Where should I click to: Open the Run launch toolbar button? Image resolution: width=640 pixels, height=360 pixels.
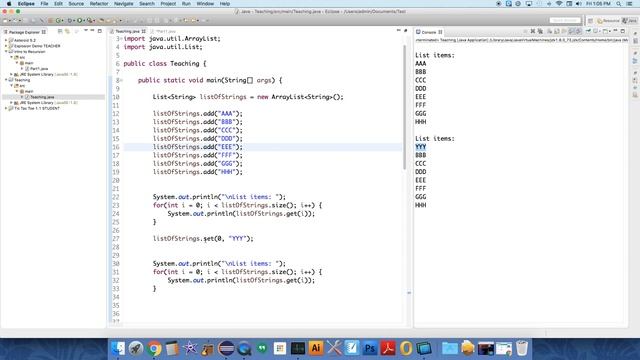(80, 20)
